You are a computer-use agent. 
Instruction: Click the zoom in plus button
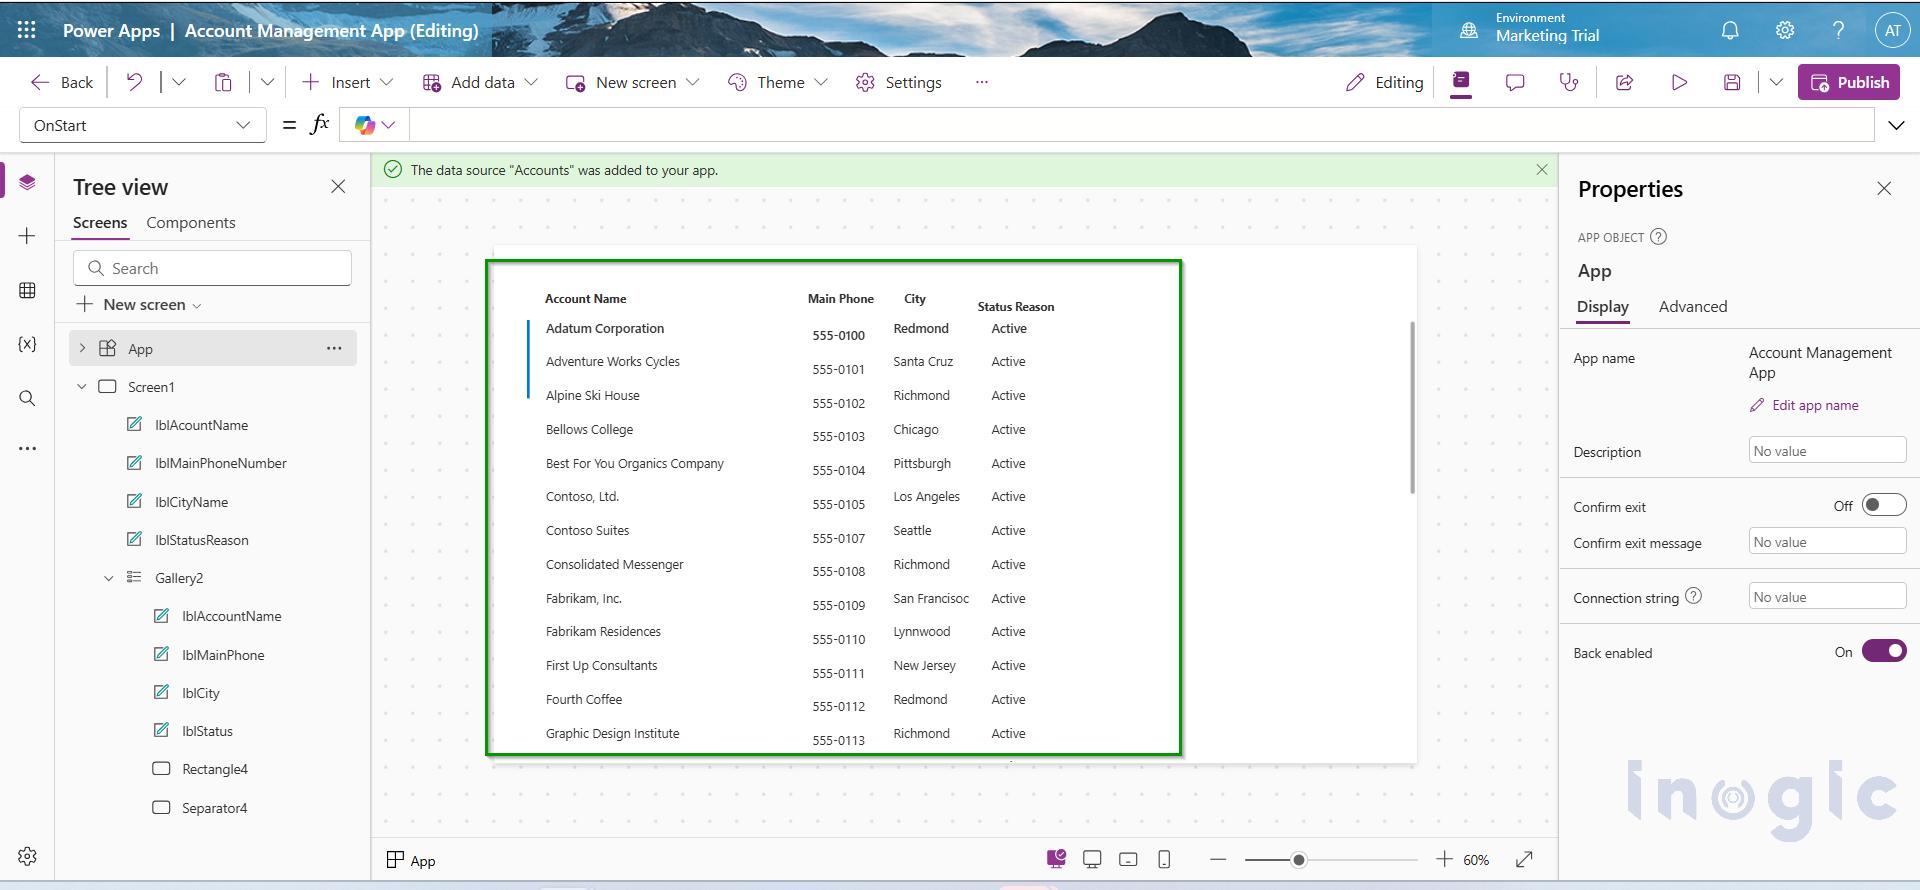click(1444, 859)
